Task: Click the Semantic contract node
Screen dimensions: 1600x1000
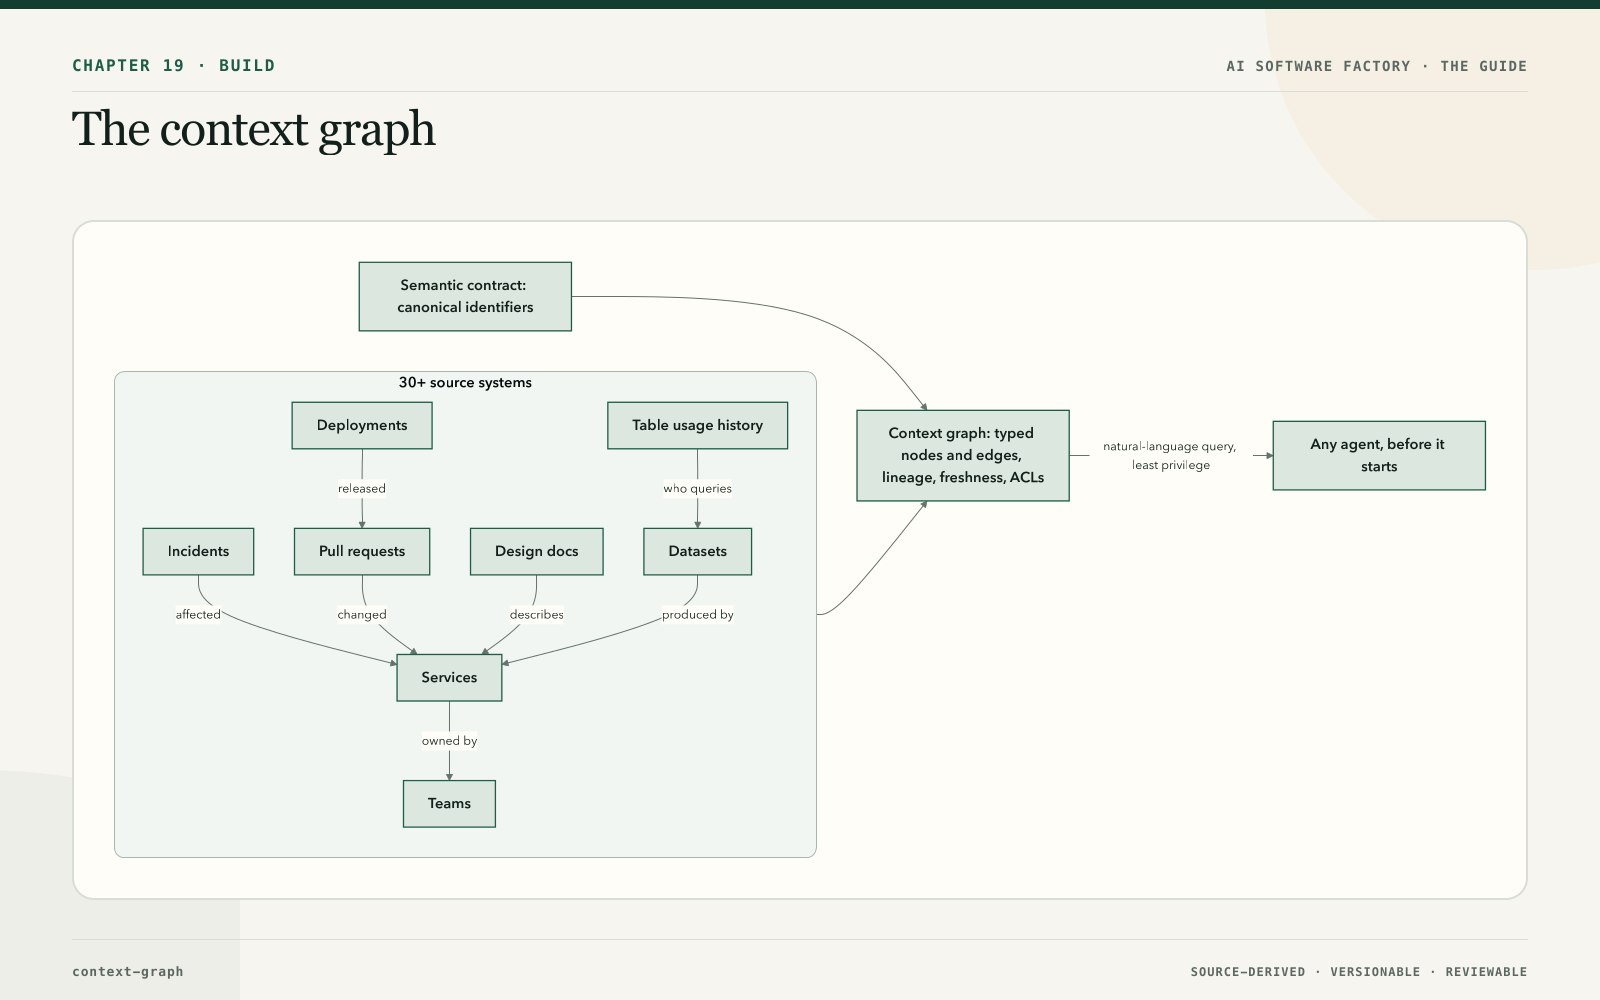Action: (x=465, y=297)
